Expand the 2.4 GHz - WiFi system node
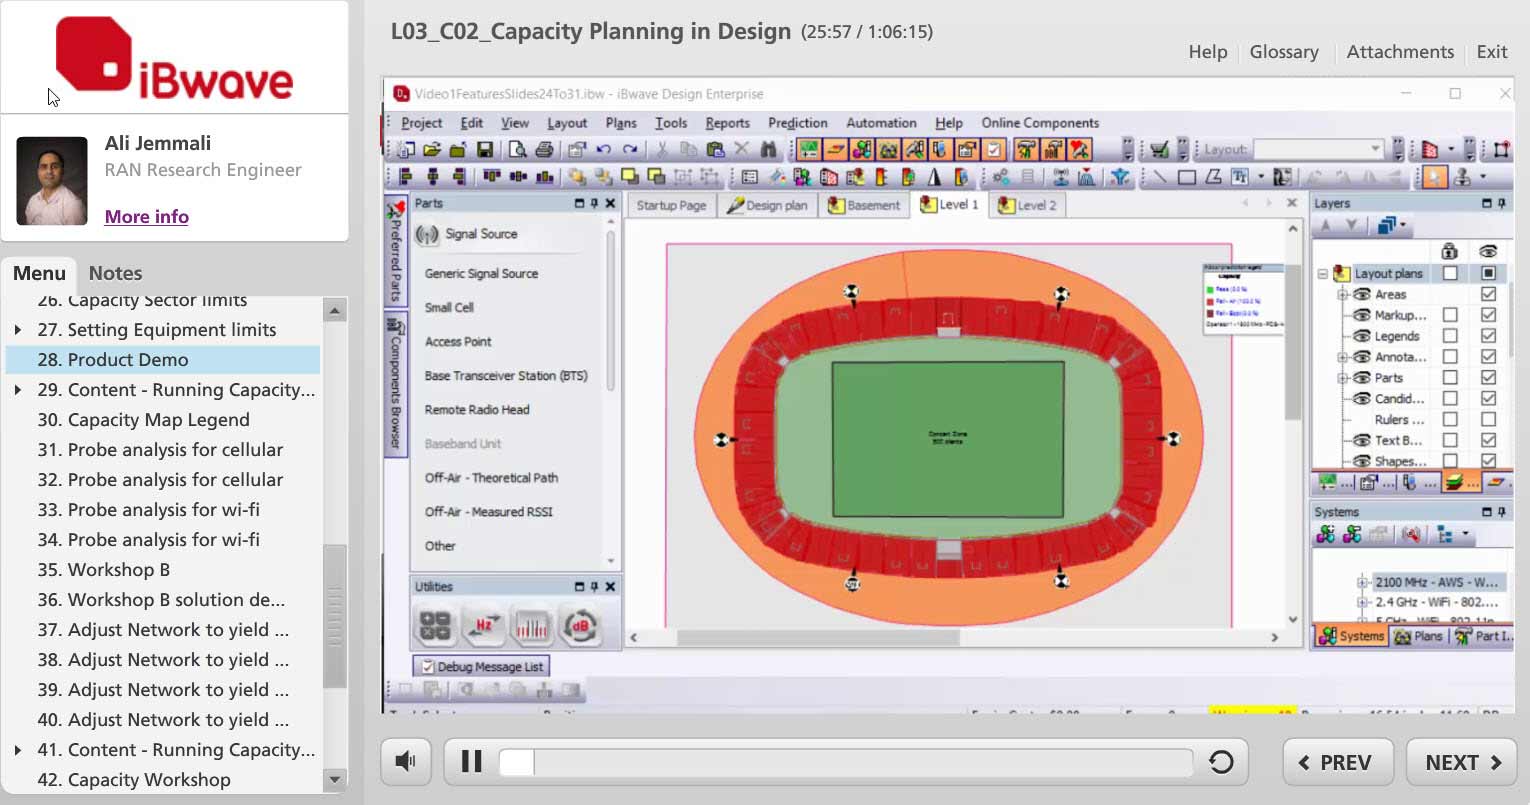This screenshot has height=805, width=1530. [1362, 603]
